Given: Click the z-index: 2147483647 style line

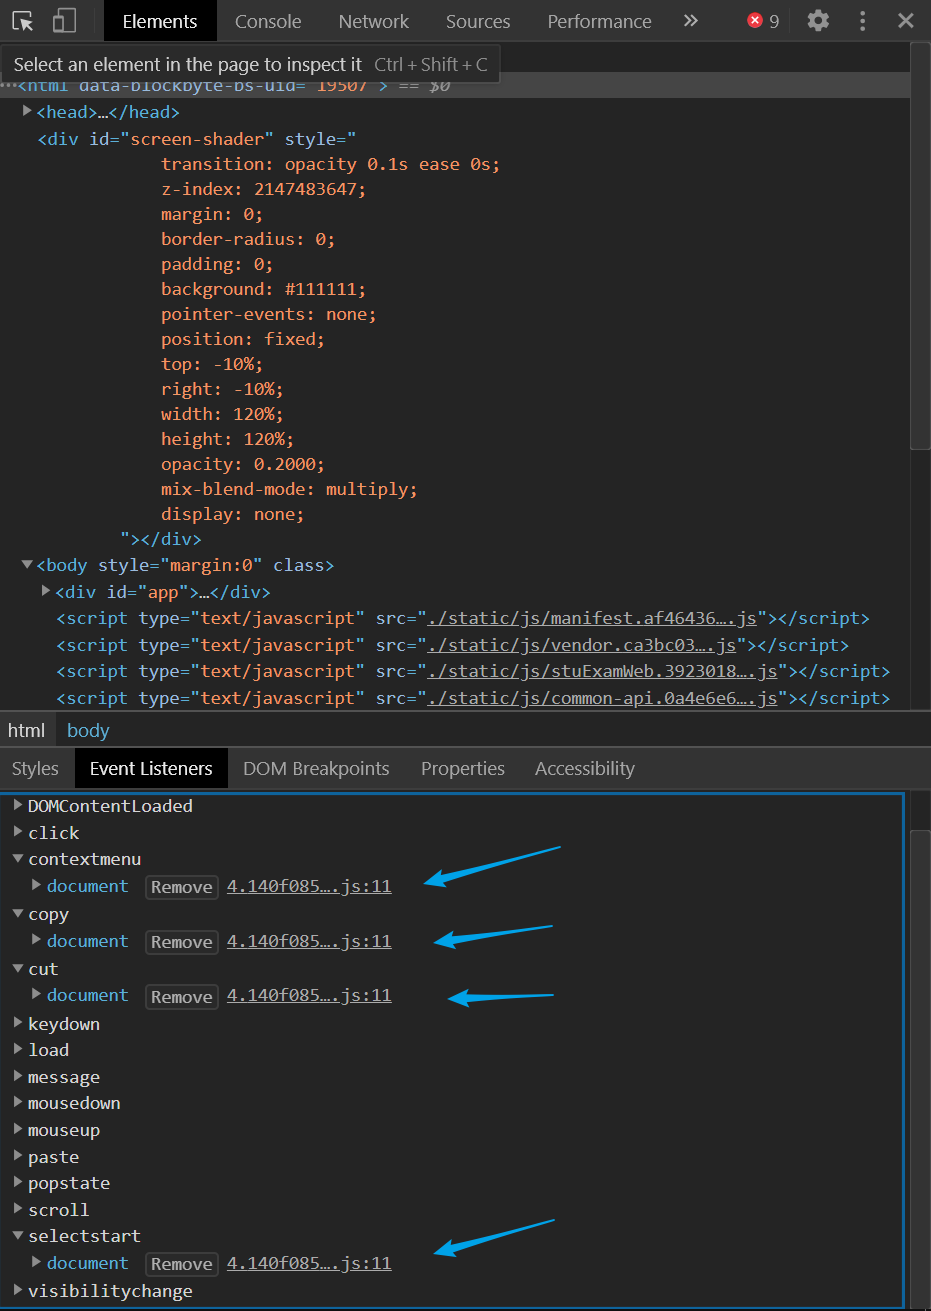Looking at the screenshot, I should [x=264, y=189].
